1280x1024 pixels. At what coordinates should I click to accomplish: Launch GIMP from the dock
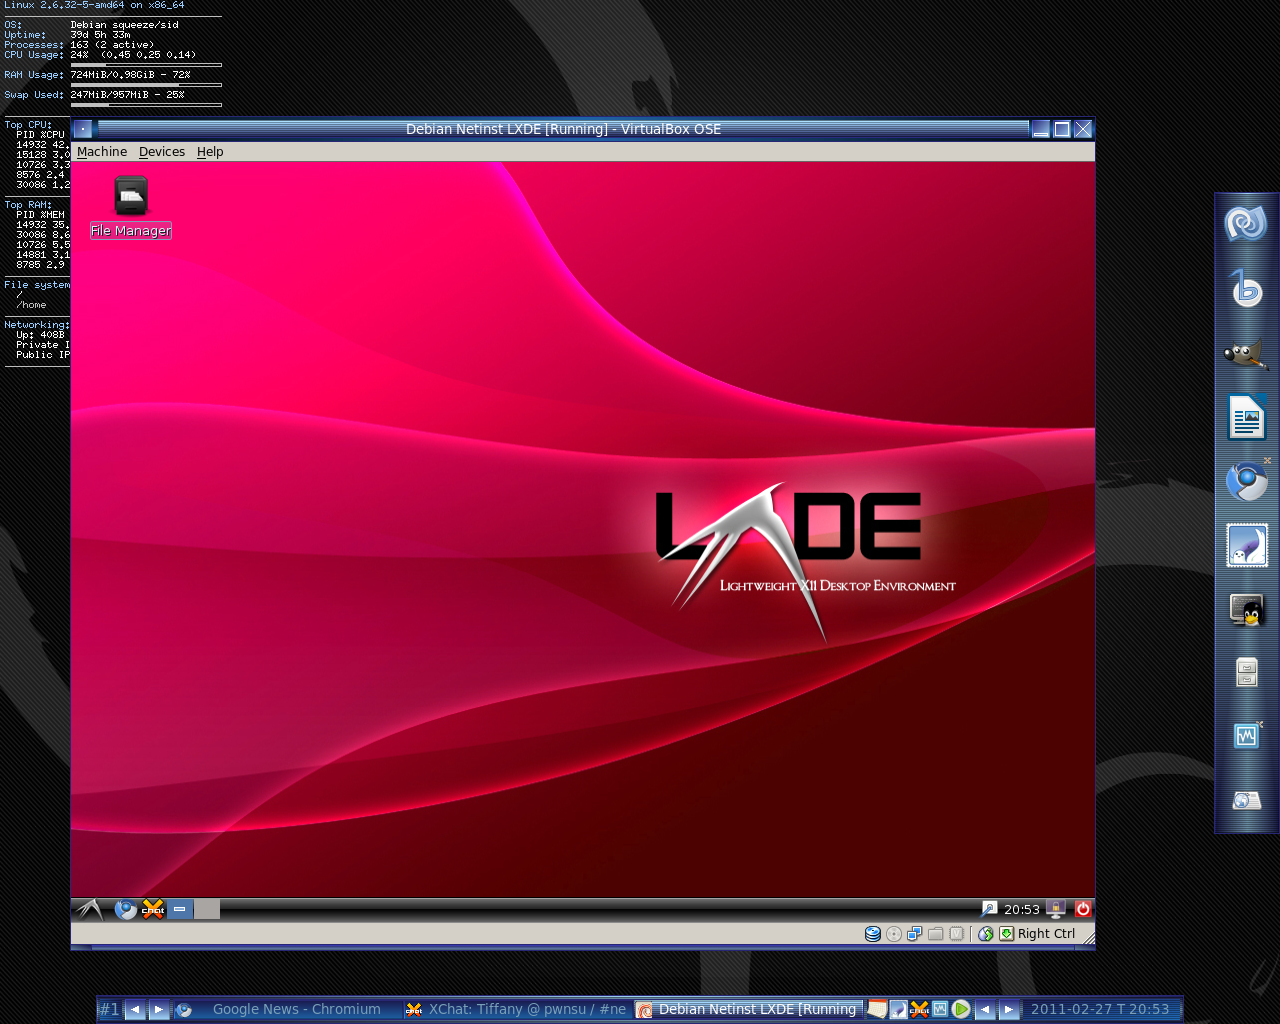(x=1246, y=354)
